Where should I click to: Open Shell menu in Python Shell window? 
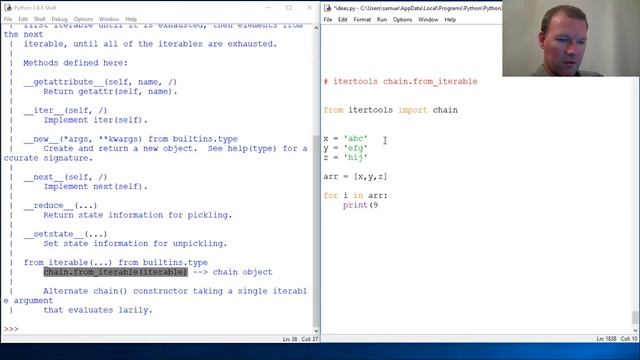click(40, 19)
